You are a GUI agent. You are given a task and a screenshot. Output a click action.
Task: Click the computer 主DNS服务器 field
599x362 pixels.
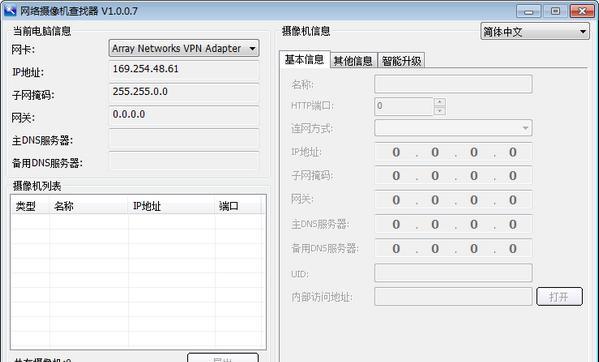184,138
